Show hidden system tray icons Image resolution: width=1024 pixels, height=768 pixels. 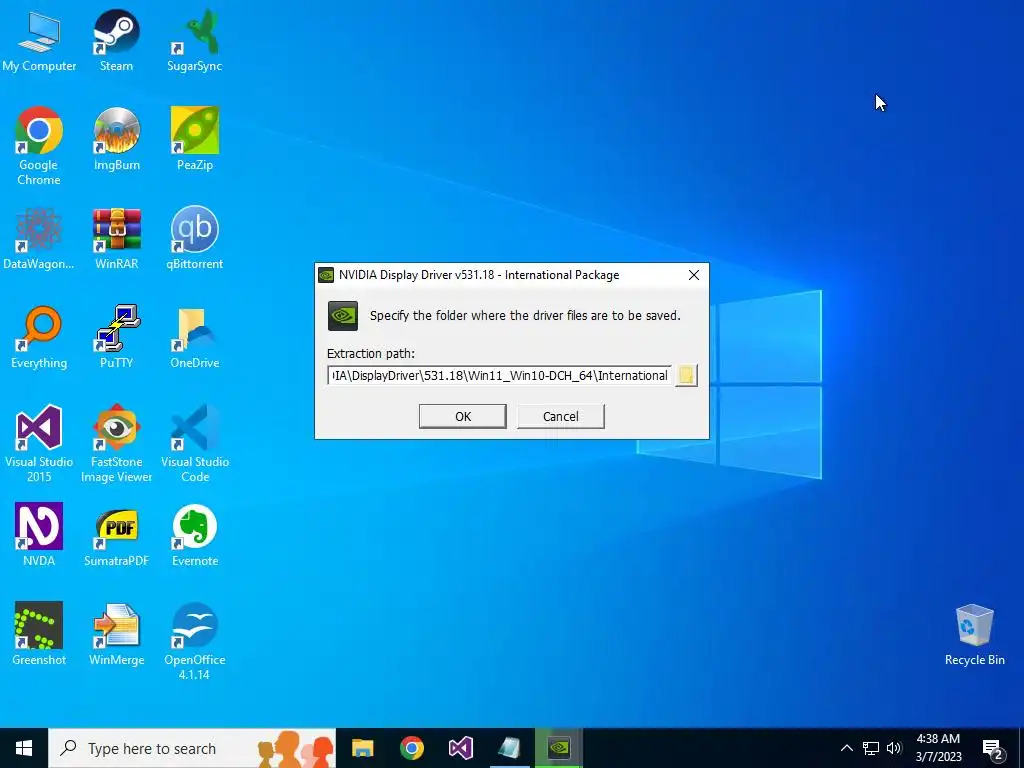(x=846, y=748)
